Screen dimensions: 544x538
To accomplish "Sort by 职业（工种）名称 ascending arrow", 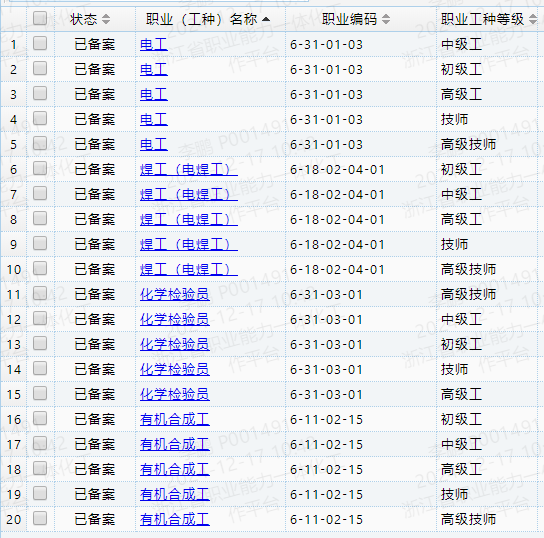I will coord(266,19).
